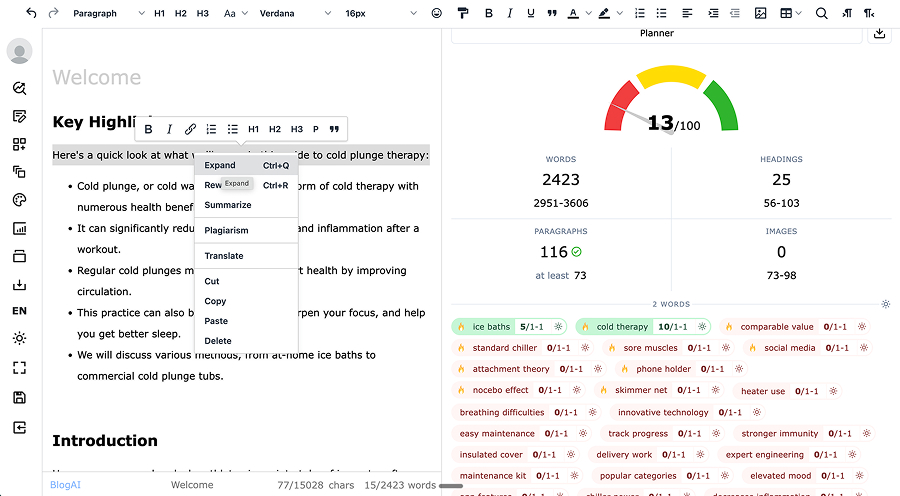This screenshot has width=900, height=496.
Task: Switch language with the EN button
Action: click(20, 311)
